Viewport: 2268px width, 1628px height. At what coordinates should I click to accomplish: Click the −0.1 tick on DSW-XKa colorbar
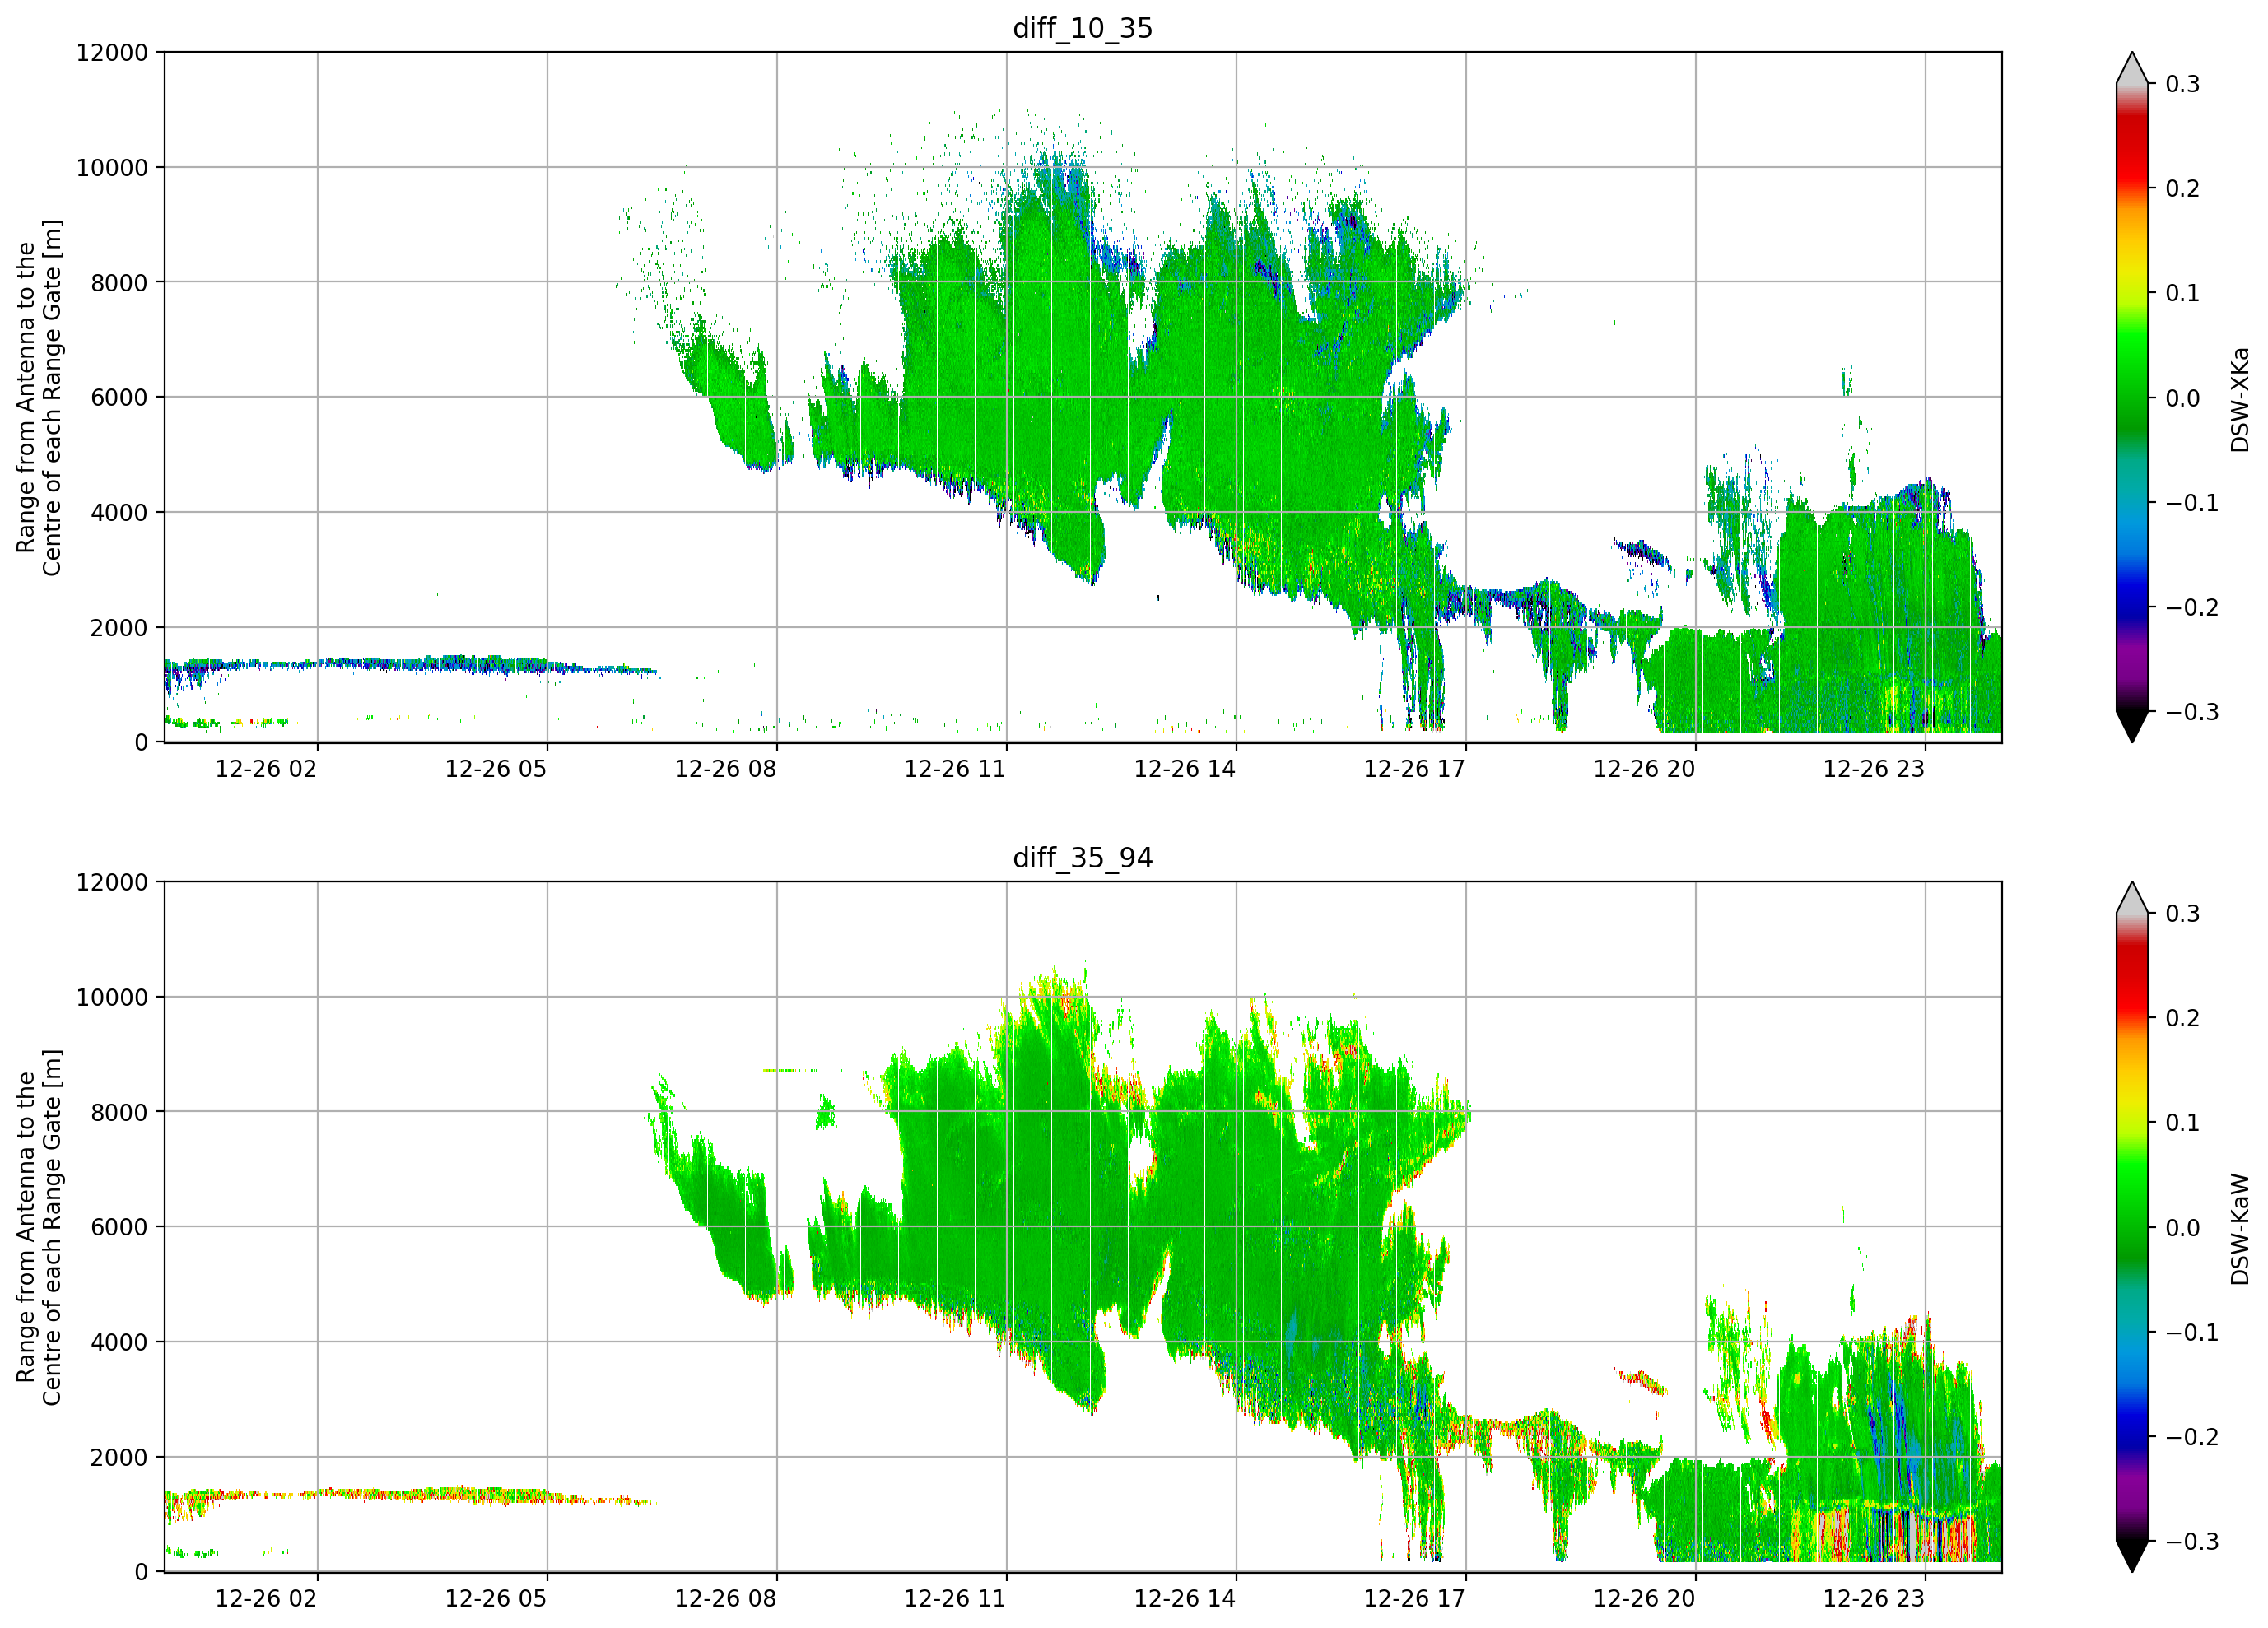point(2192,503)
